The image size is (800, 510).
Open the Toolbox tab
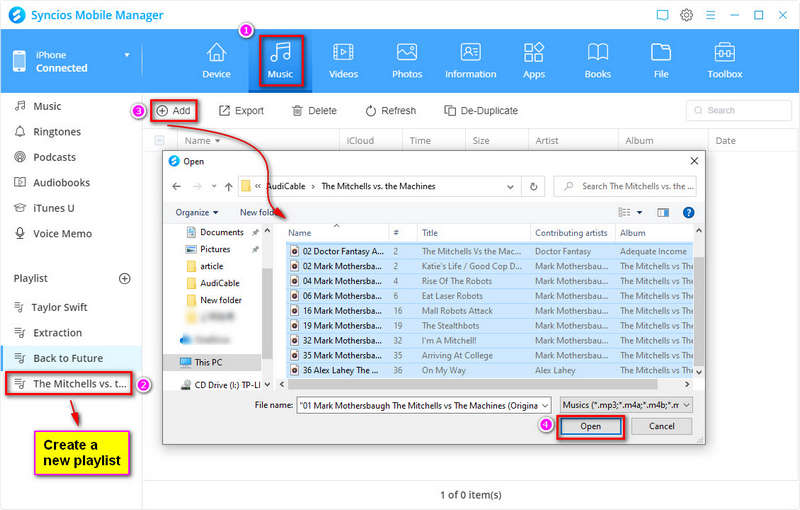tap(724, 61)
